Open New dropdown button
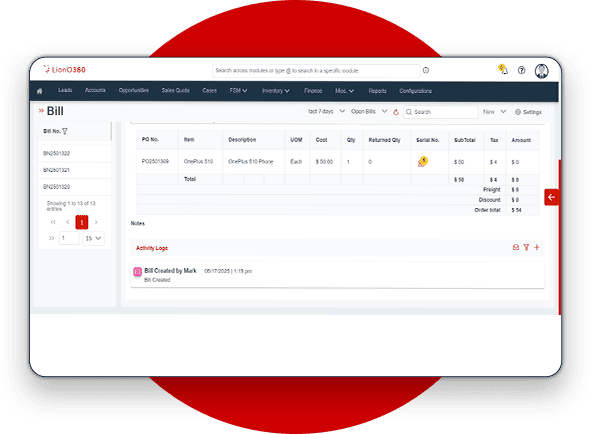592x434 pixels. (x=494, y=112)
